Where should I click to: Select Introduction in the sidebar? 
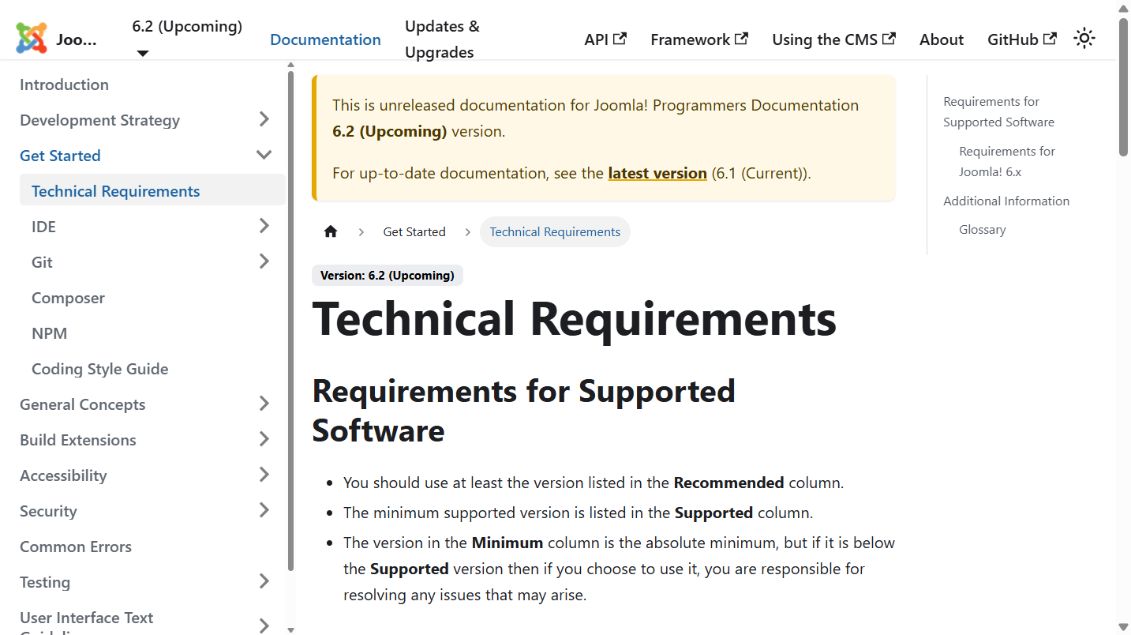pyautogui.click(x=64, y=84)
